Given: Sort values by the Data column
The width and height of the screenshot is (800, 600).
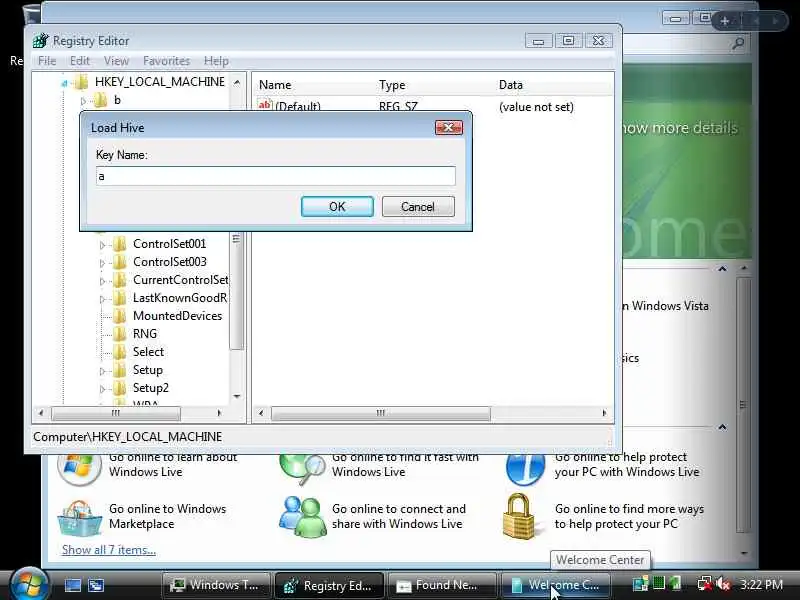Looking at the screenshot, I should [511, 85].
